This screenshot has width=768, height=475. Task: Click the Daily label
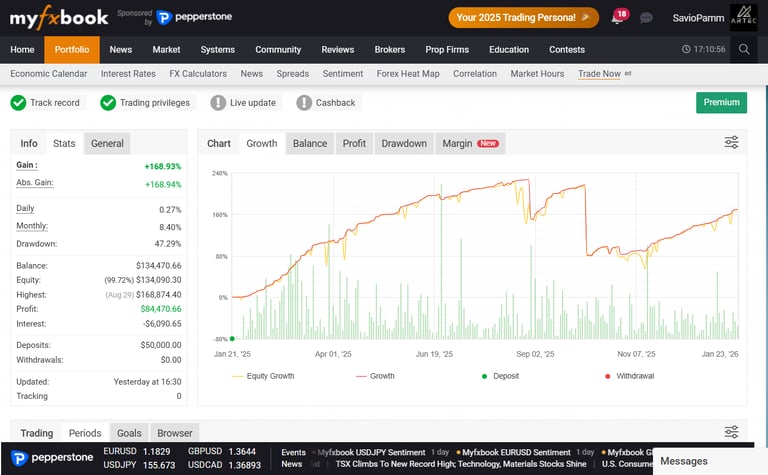pyautogui.click(x=25, y=209)
